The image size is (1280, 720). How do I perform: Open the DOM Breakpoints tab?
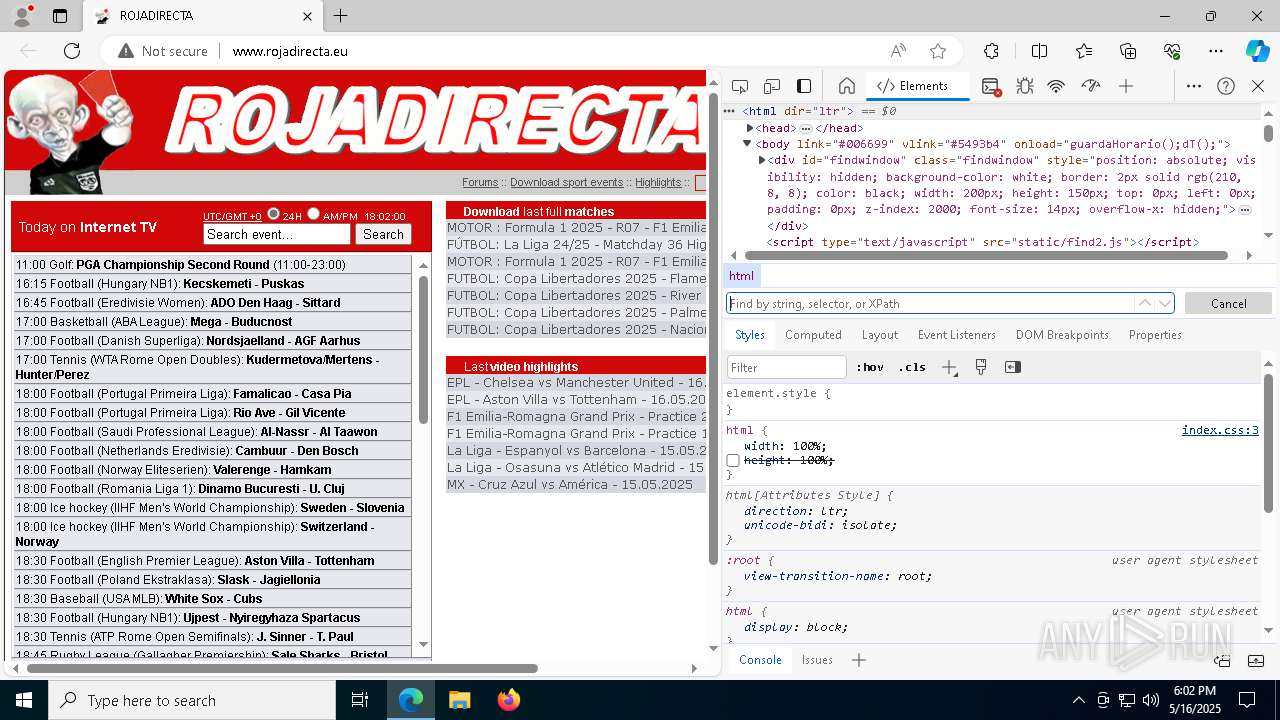[1062, 335]
